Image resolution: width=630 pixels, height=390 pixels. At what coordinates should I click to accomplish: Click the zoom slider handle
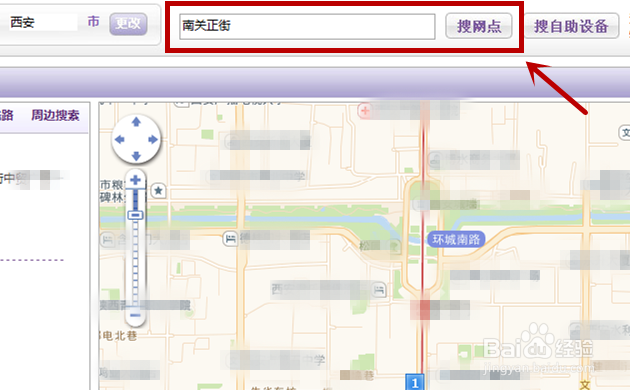(135, 215)
